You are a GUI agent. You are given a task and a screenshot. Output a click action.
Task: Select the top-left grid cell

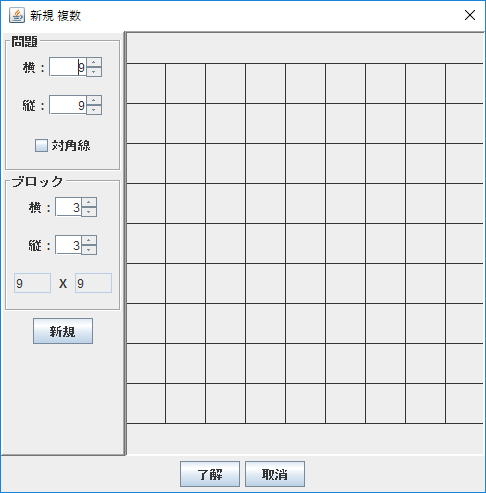click(146, 83)
